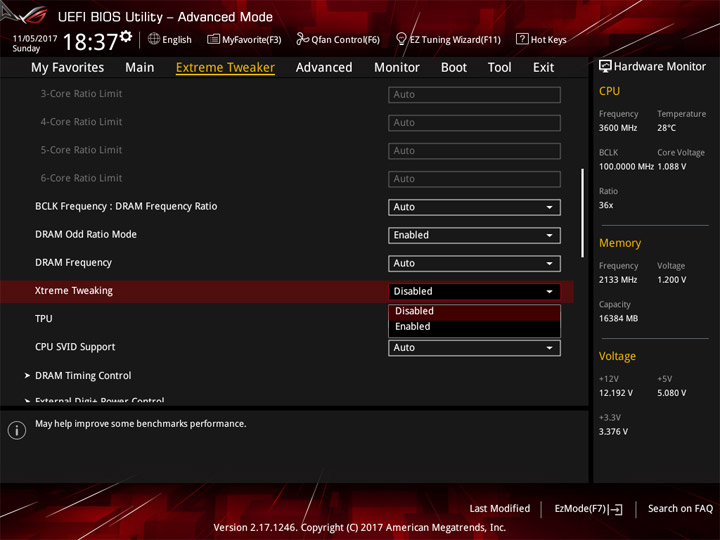Click the BCLK 100.0000 MHz value
The image size is (720, 540).
[626, 167]
